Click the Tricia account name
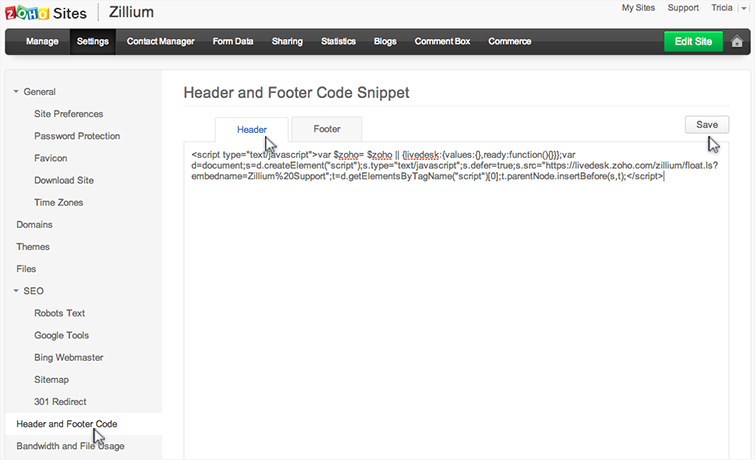This screenshot has width=755, height=460. pos(722,8)
